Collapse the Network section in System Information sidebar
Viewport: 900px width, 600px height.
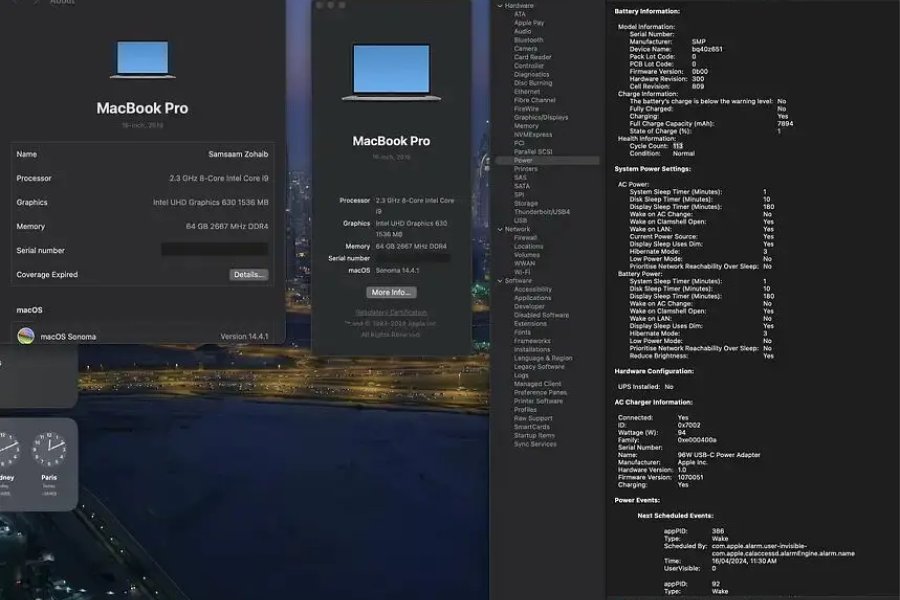(500, 229)
